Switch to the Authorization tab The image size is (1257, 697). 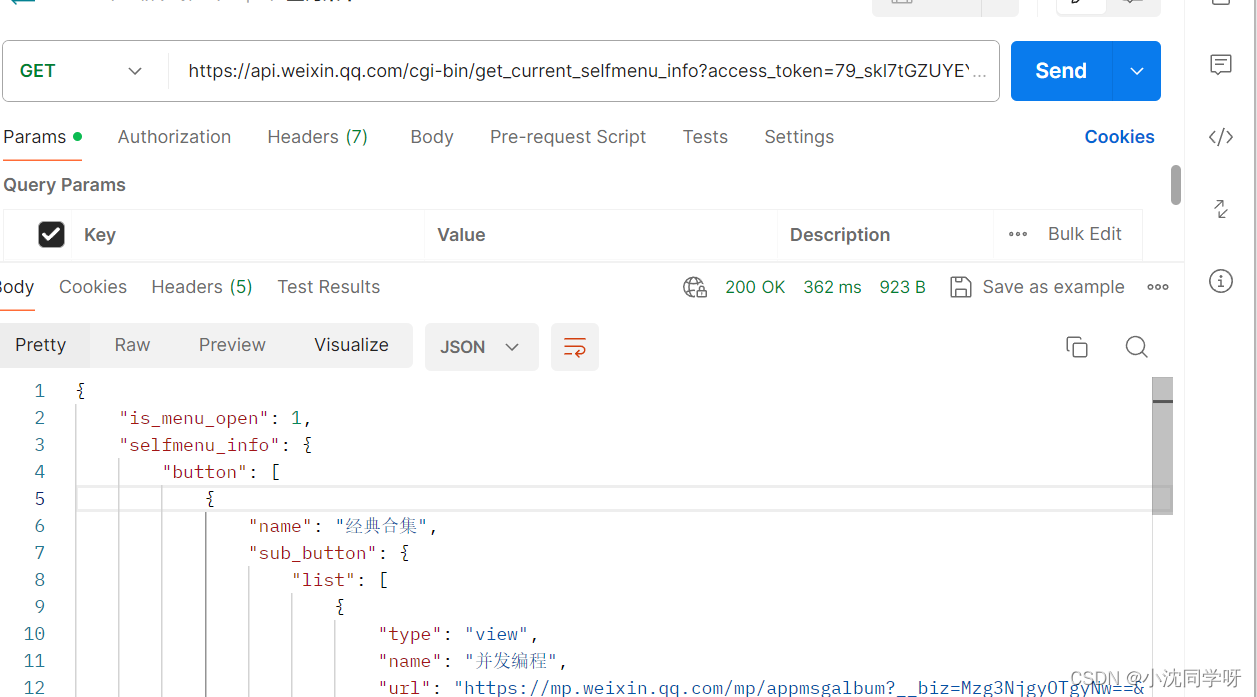[x=174, y=137]
